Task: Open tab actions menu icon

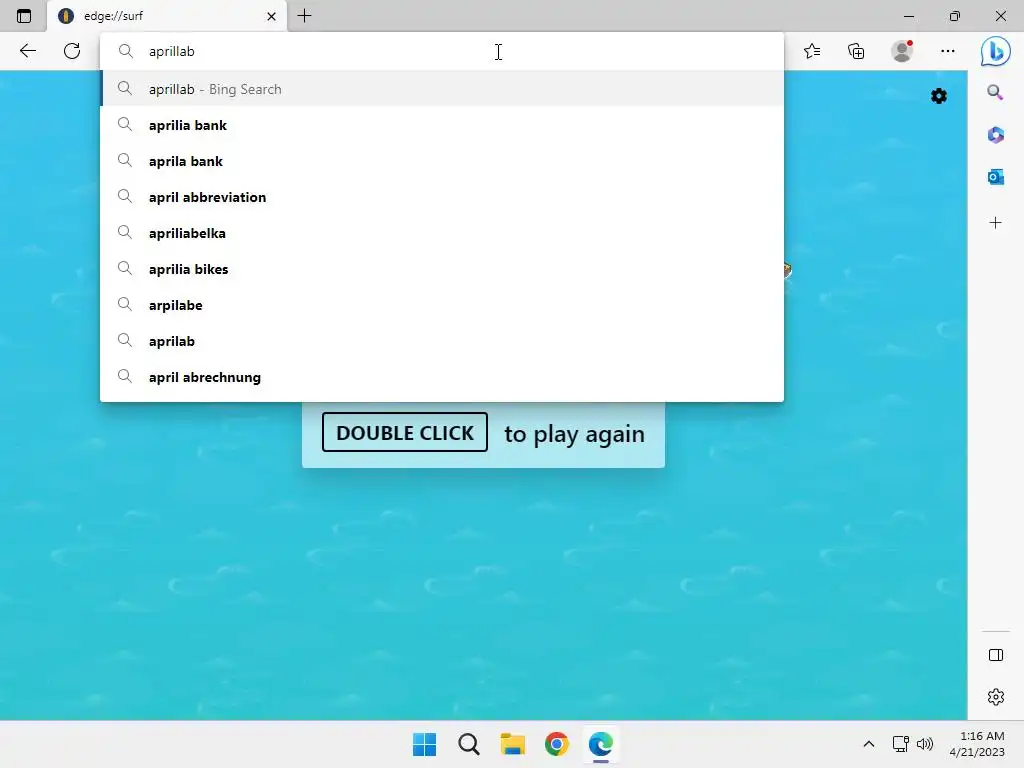Action: click(x=24, y=16)
